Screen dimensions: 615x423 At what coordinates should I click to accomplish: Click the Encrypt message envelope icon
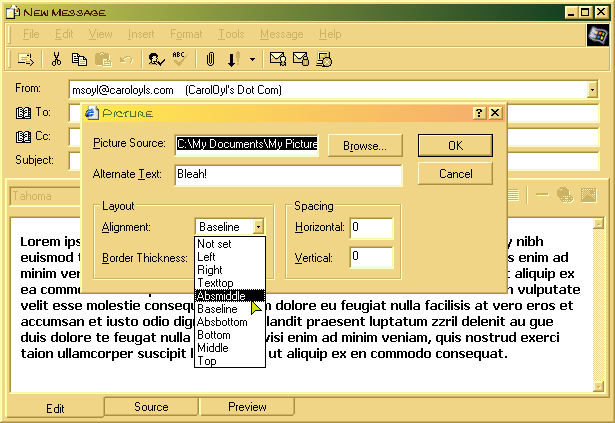[x=301, y=59]
